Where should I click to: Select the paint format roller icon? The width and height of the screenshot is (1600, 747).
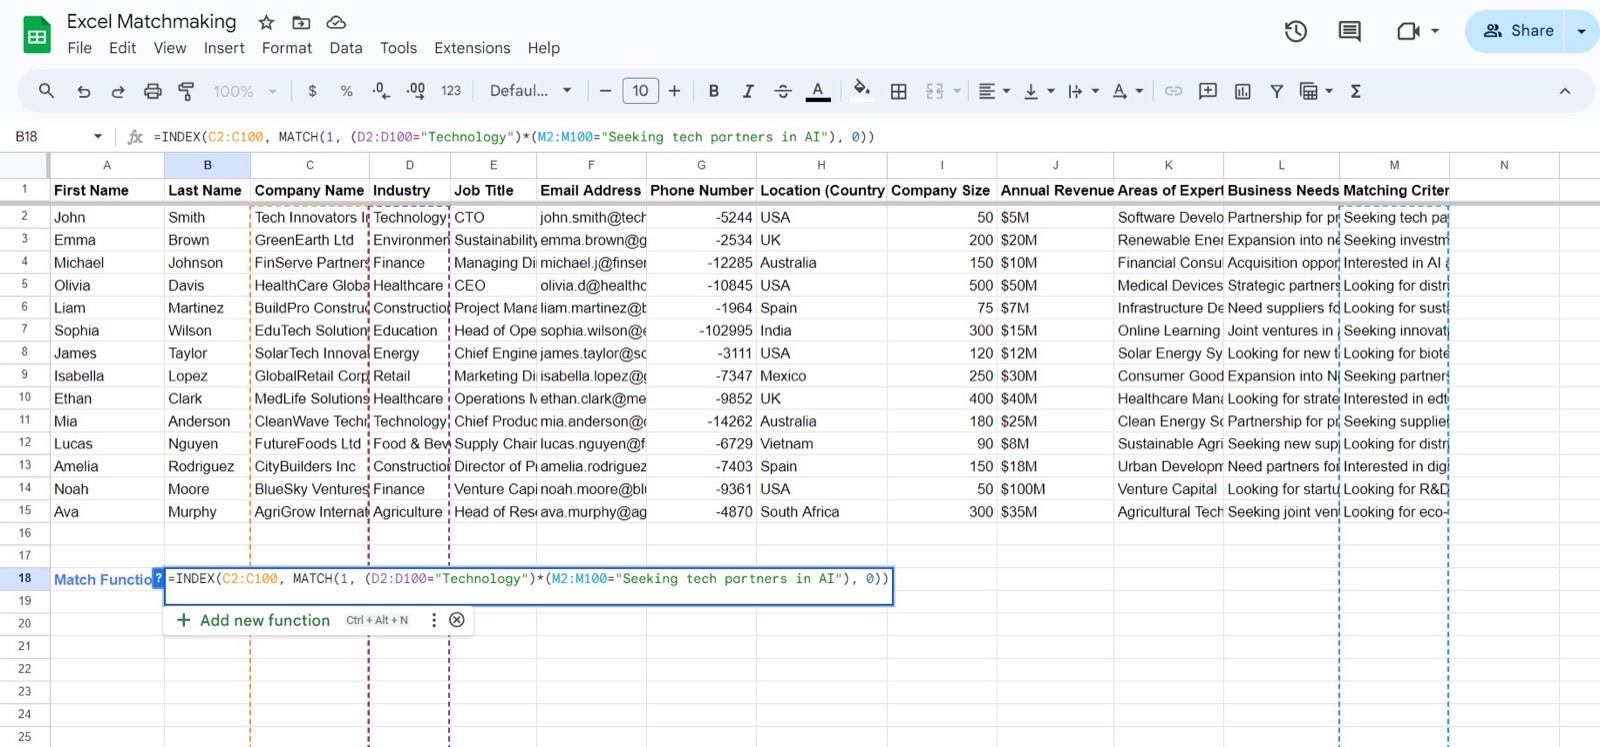186,91
